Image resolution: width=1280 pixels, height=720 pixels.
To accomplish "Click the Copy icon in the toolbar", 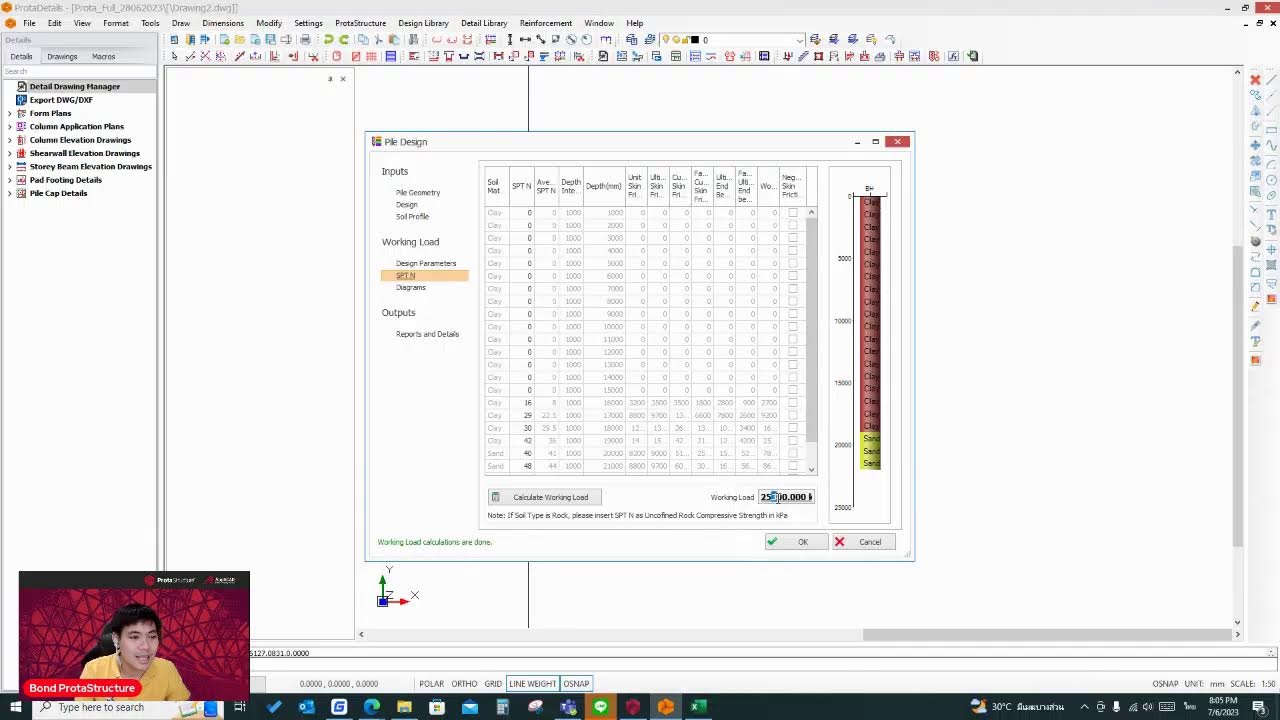I will coord(363,40).
